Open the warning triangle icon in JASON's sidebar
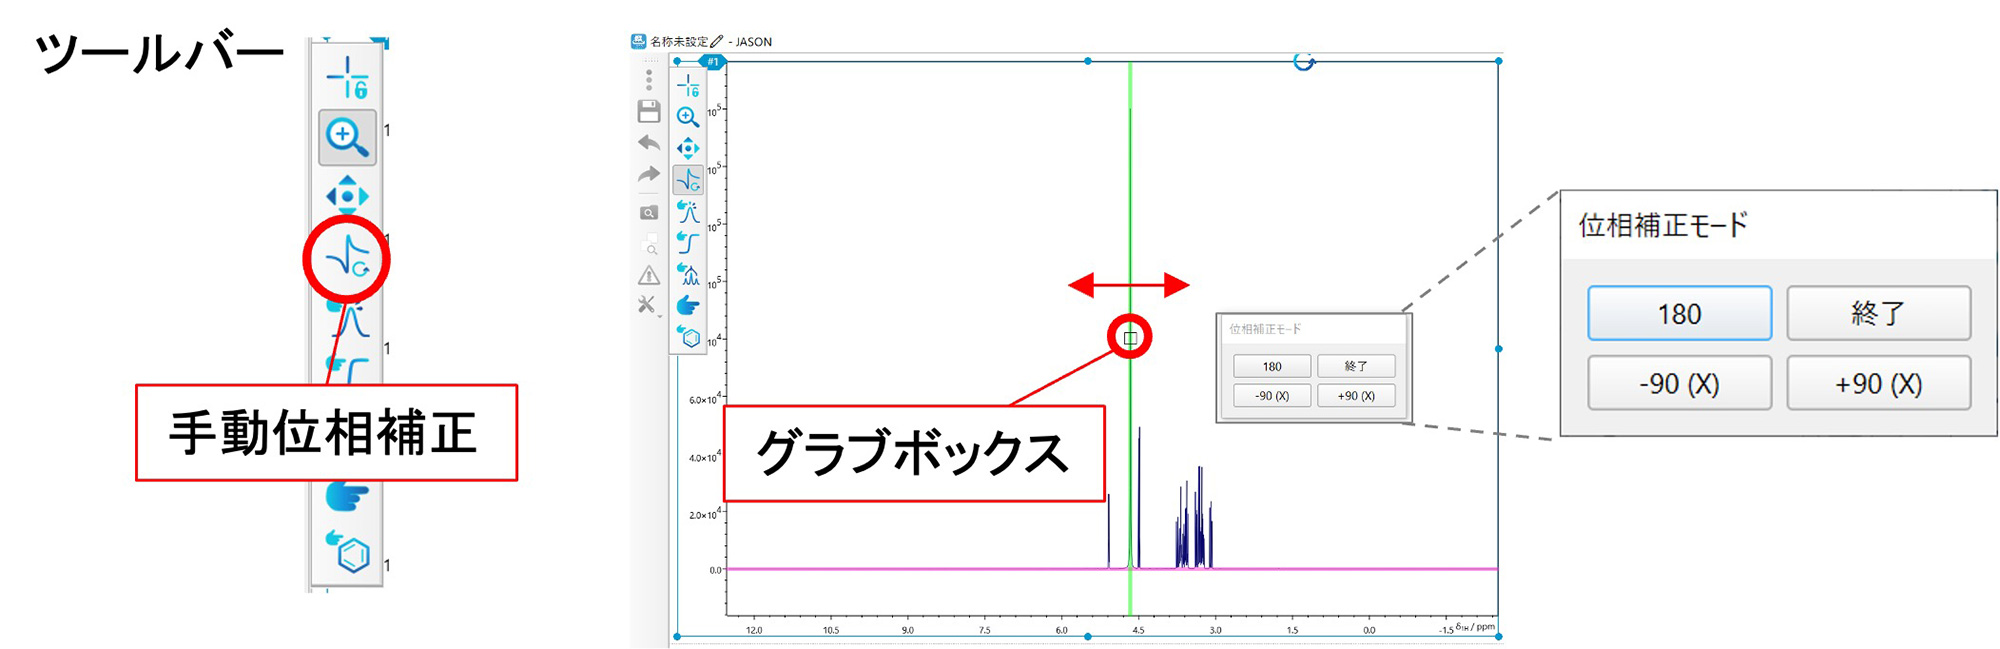The image size is (2000, 649). pyautogui.click(x=649, y=275)
